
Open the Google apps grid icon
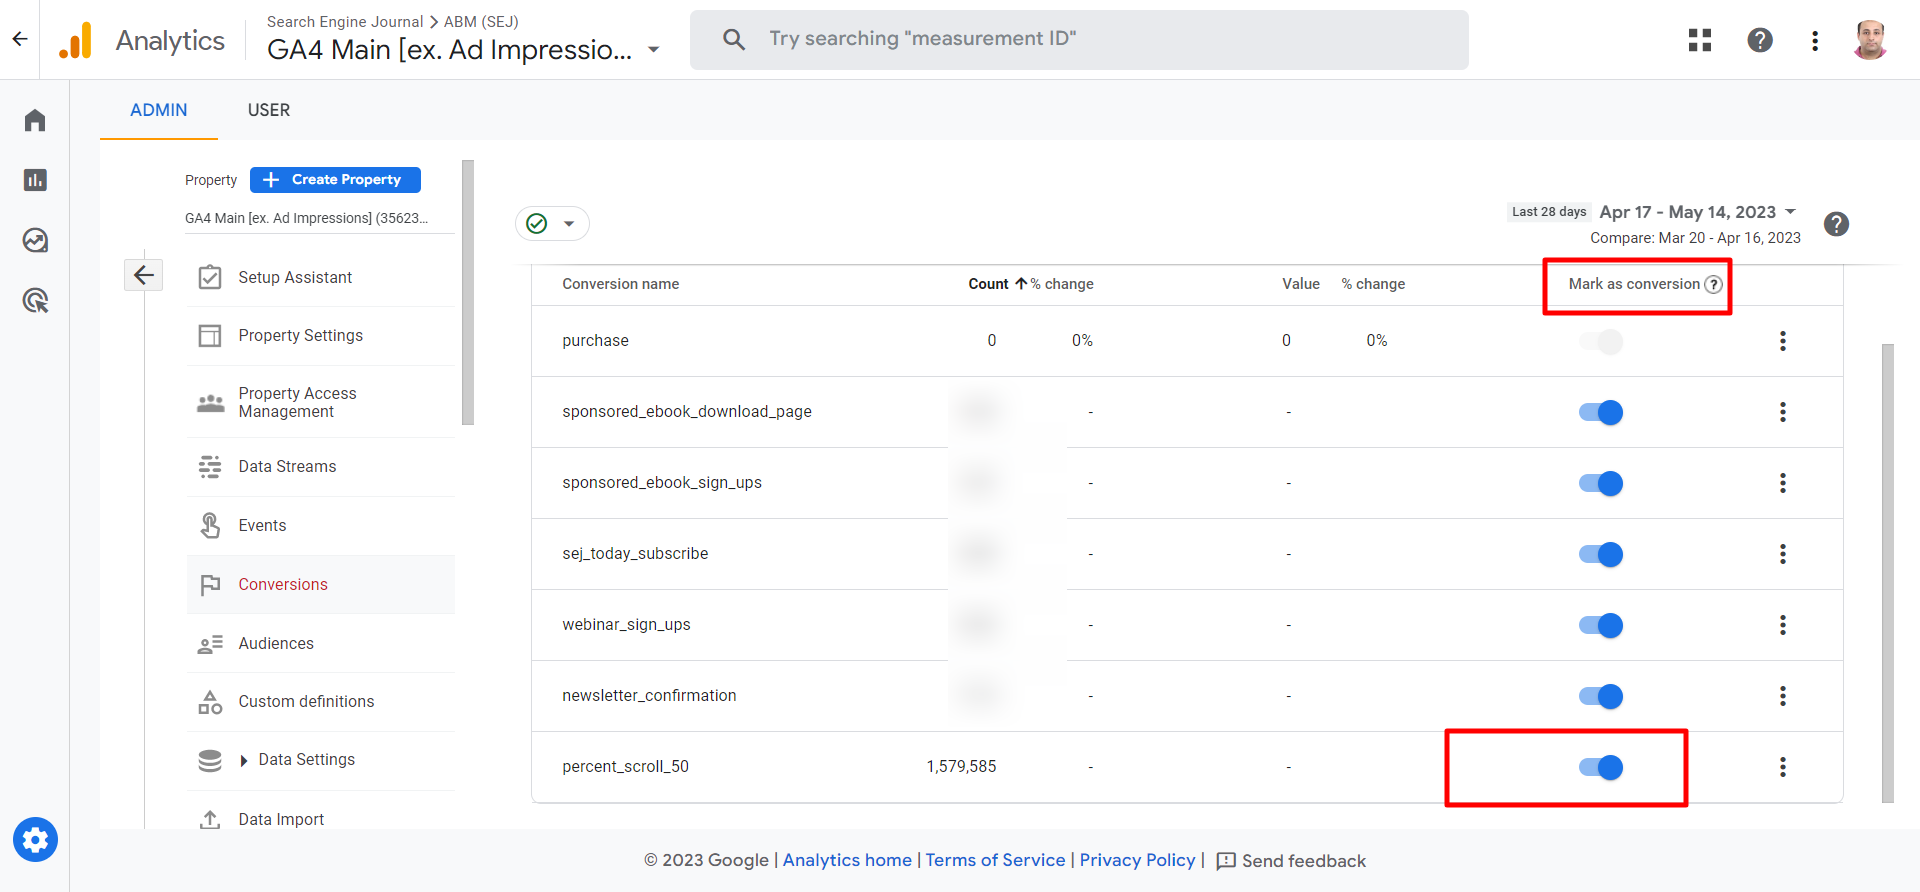pos(1700,40)
